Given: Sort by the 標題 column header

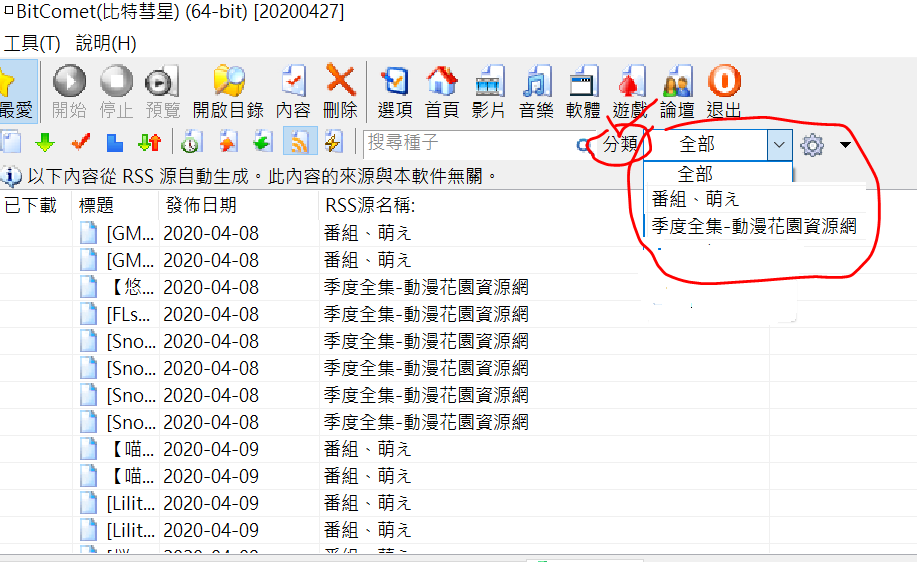Looking at the screenshot, I should tap(116, 205).
